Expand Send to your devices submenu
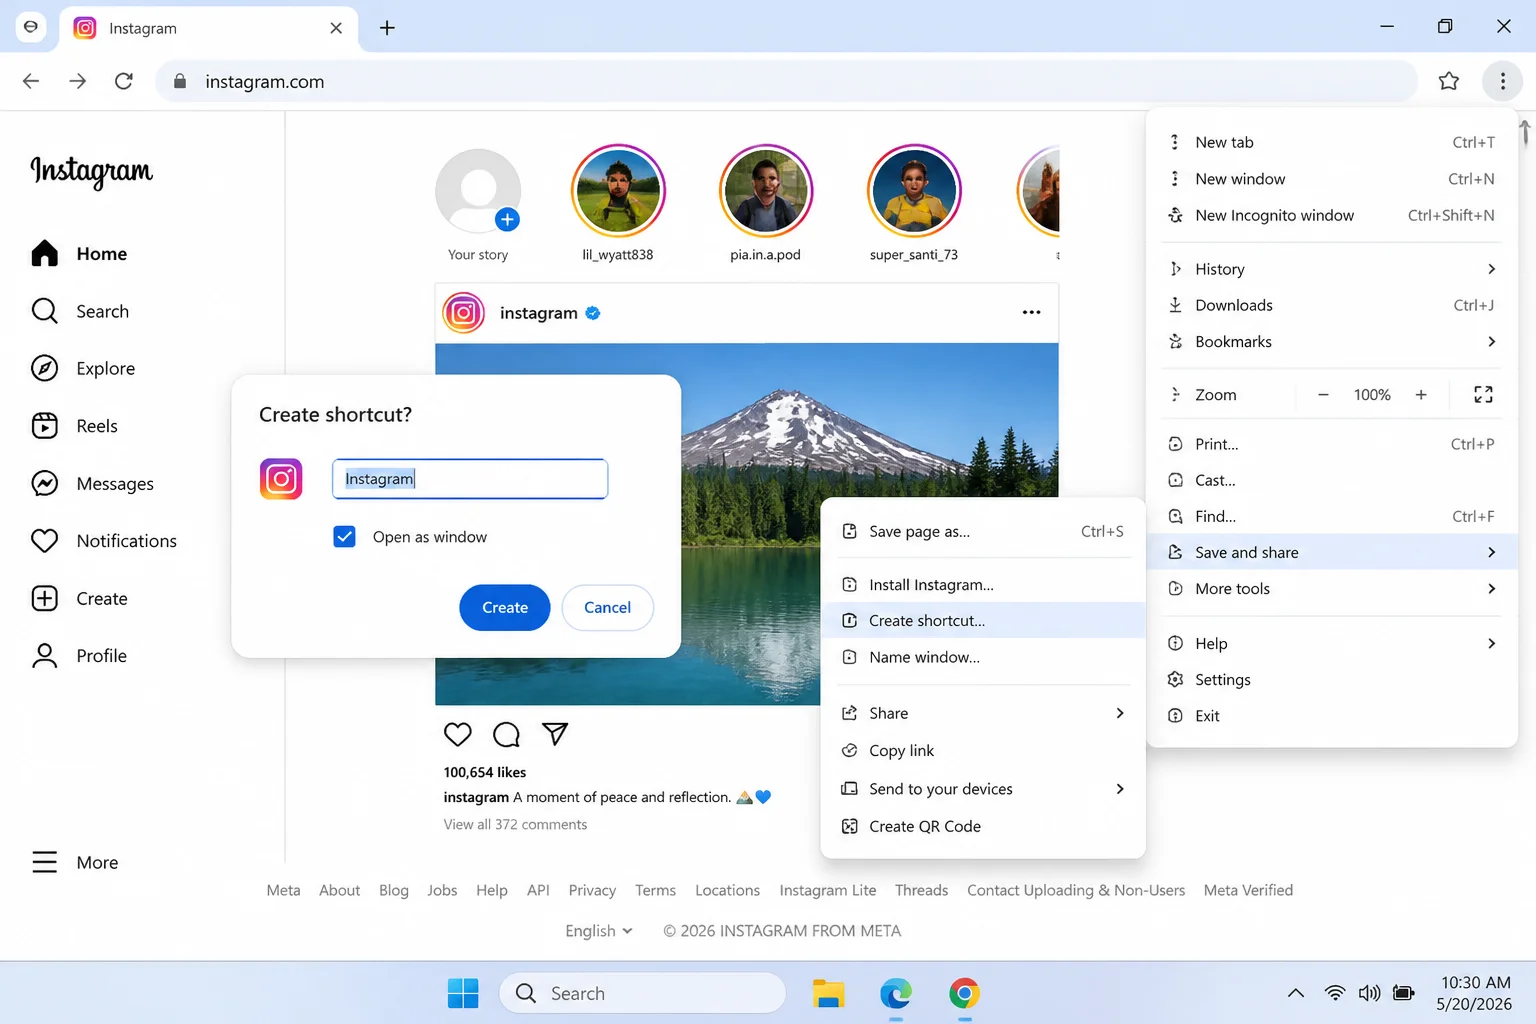This screenshot has width=1536, height=1024. [x=983, y=789]
